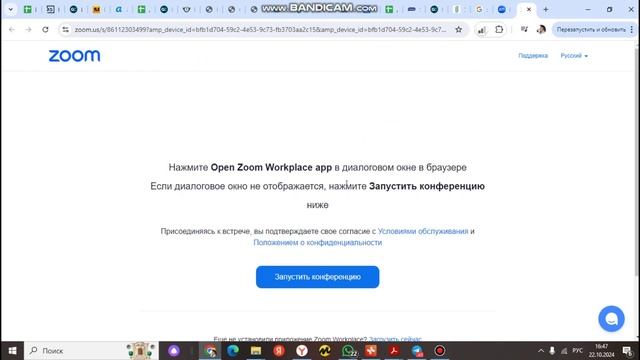This screenshot has width=640, height=360.
Task: Go forward in browser history
Action: pyautogui.click(x=28, y=29)
